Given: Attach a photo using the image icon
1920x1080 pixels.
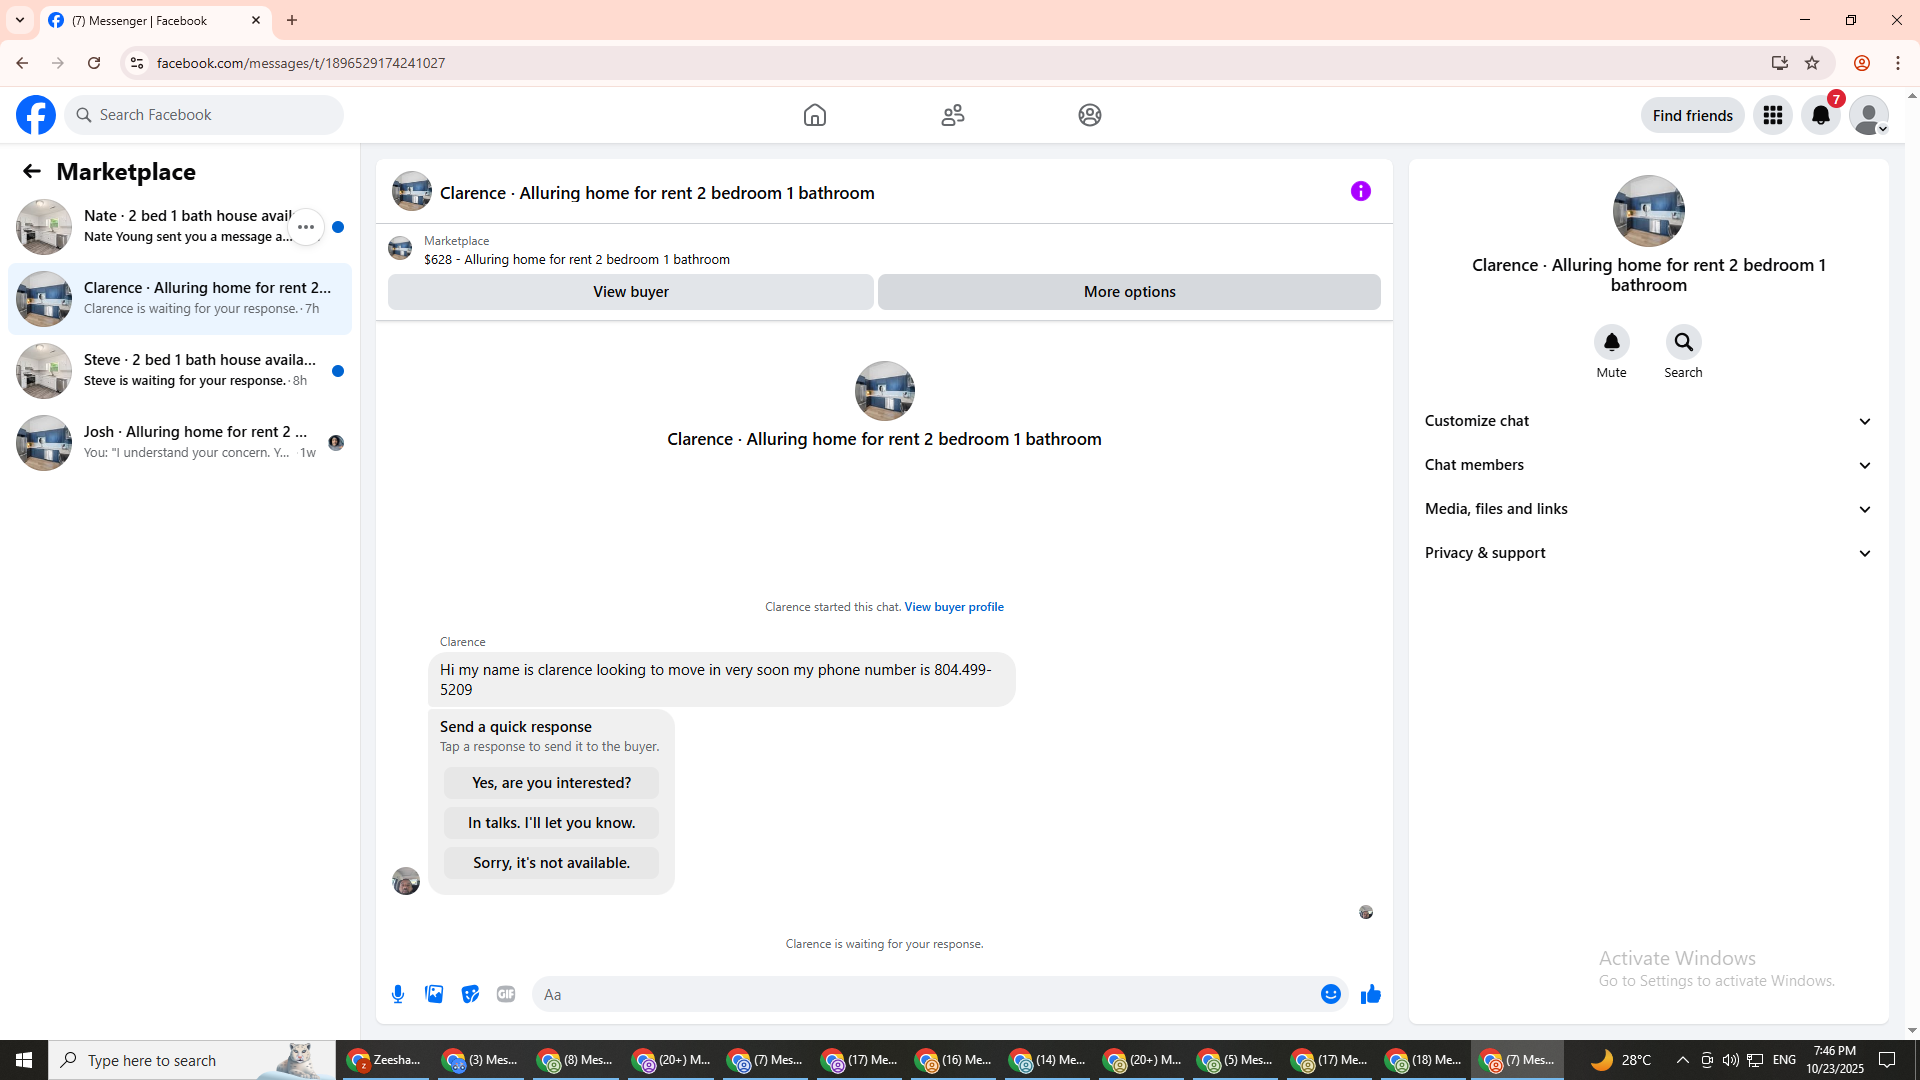Looking at the screenshot, I should pyautogui.click(x=434, y=994).
